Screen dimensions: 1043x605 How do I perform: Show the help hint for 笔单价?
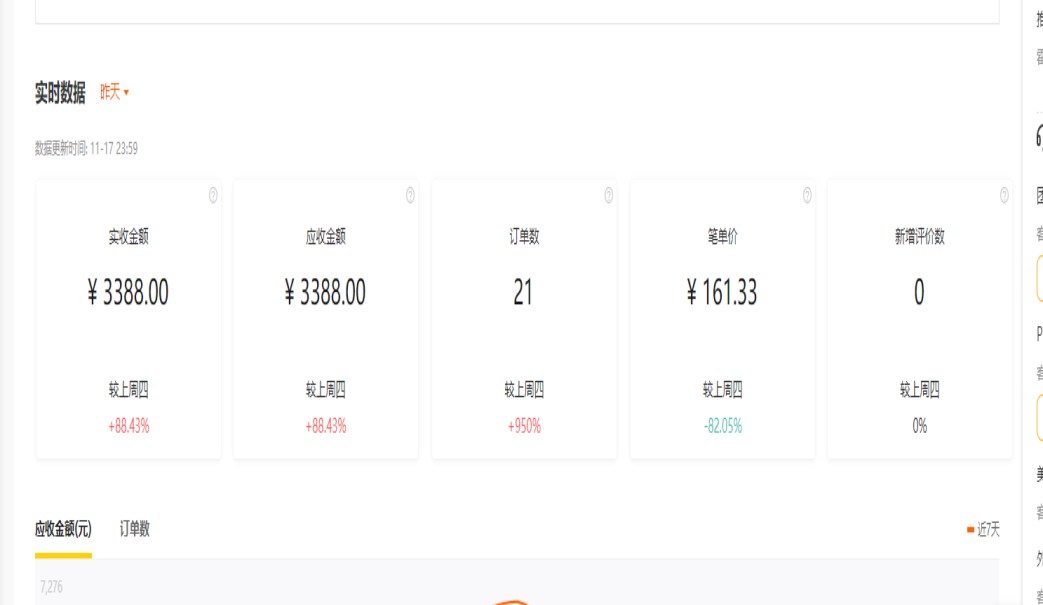tap(807, 196)
